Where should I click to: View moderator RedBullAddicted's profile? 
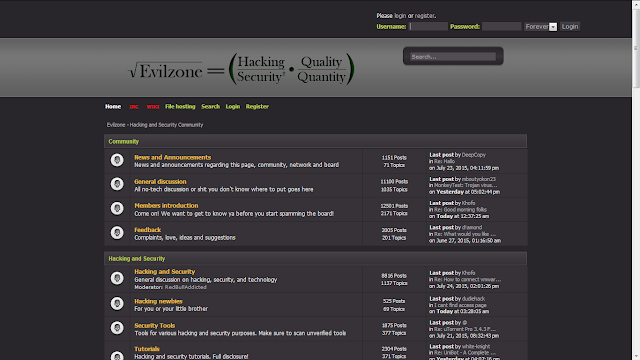(x=185, y=287)
